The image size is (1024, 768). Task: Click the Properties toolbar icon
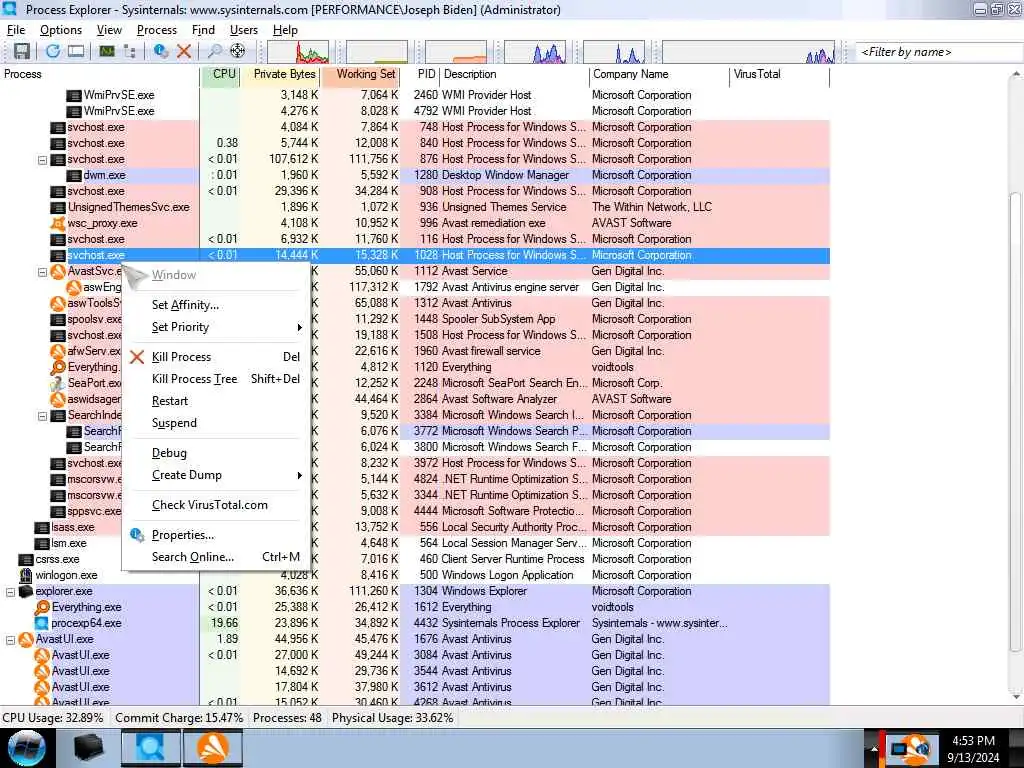pyautogui.click(x=161, y=51)
